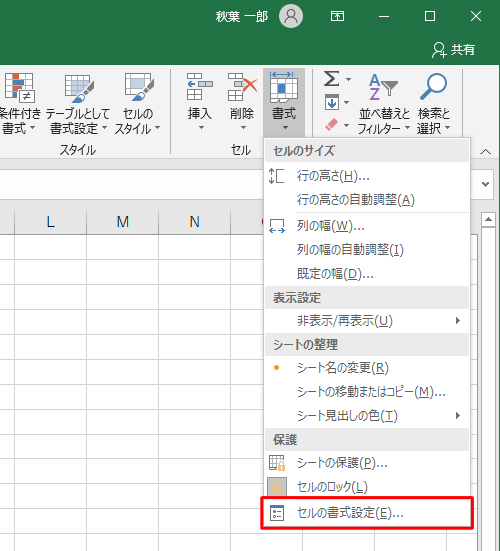Screen dimensions: 500x551
Task: Click the テーブルとして書式設定 icon
Action: point(79,89)
